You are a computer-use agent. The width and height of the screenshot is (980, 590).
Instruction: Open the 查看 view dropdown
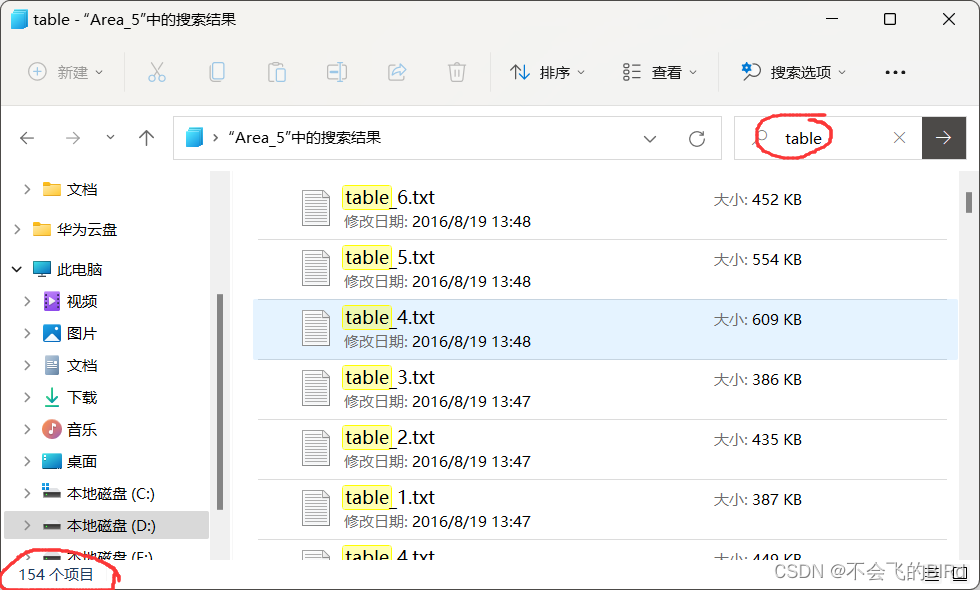click(x=659, y=72)
